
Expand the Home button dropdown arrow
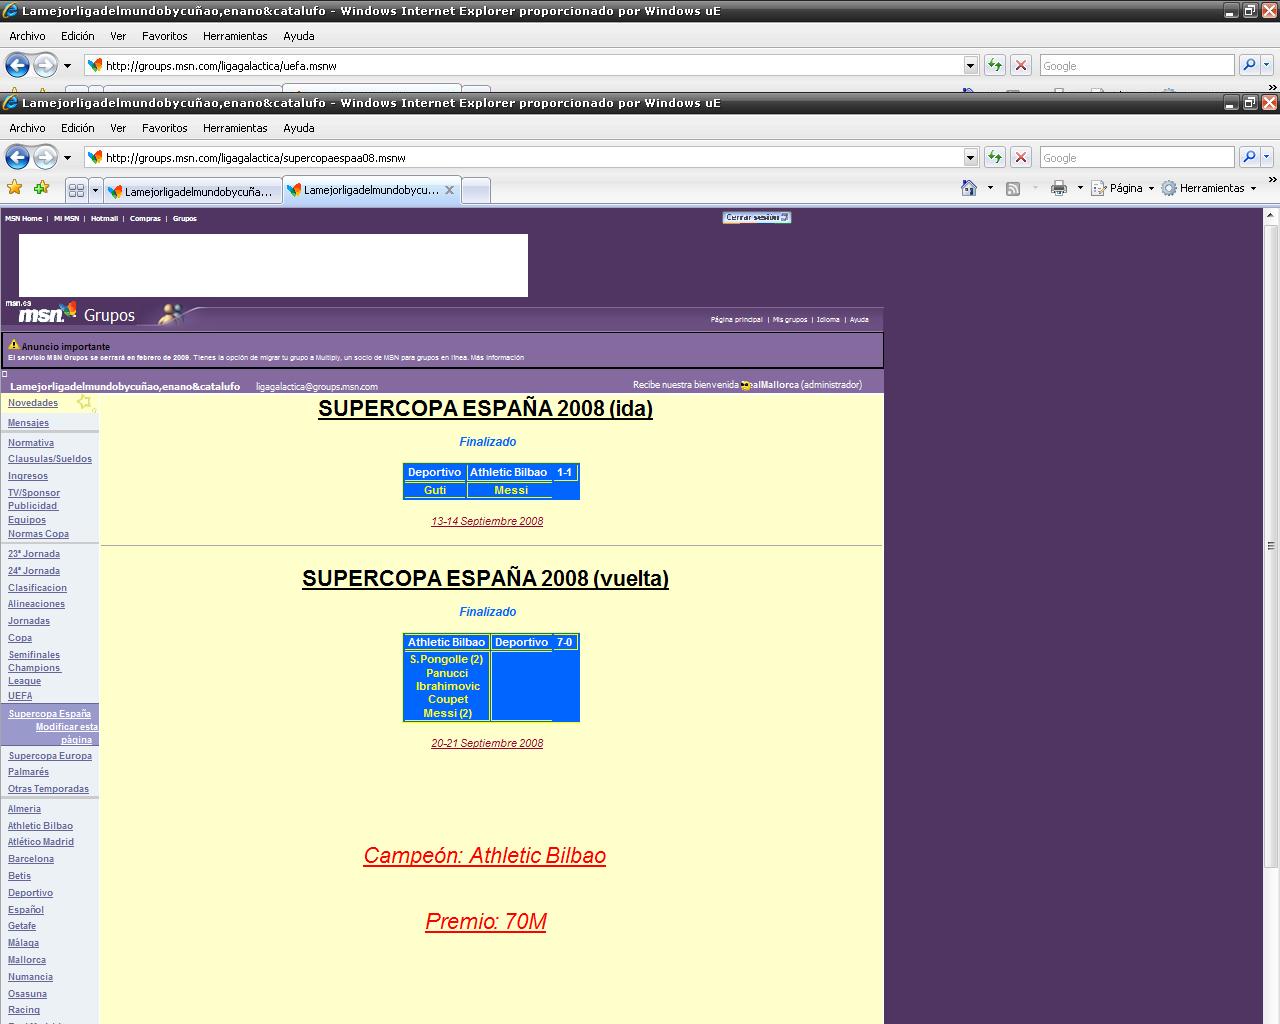tap(990, 188)
